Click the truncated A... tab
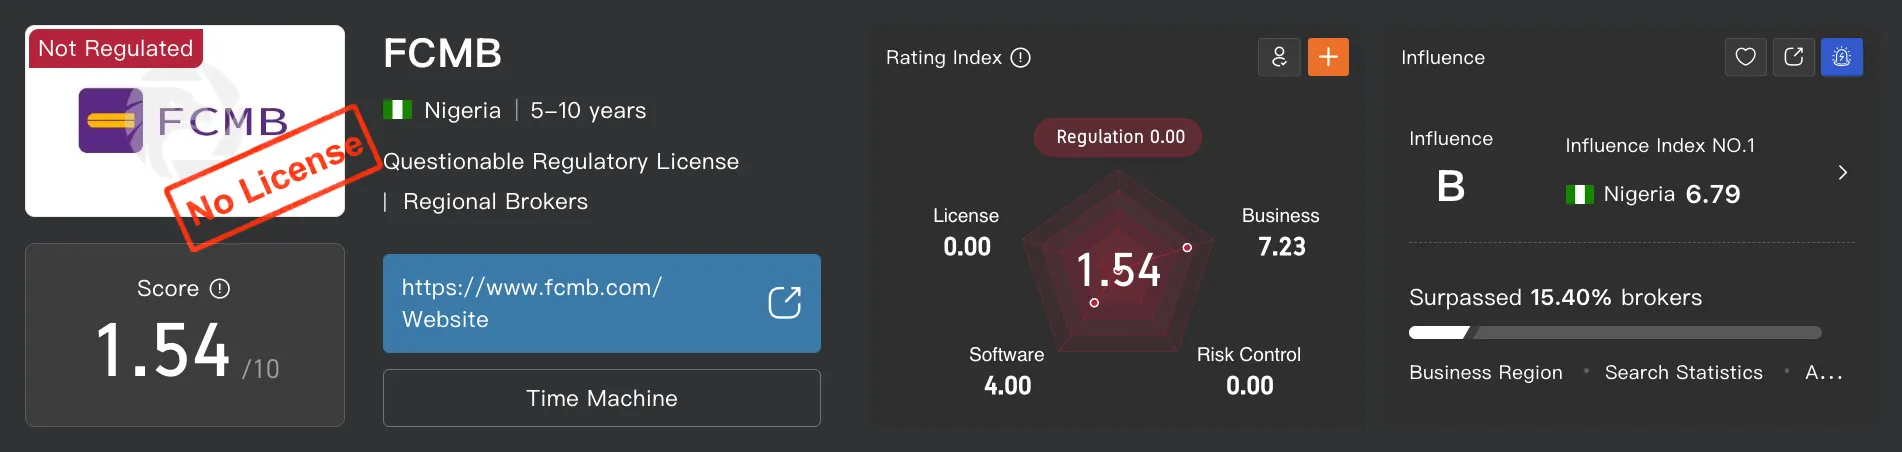The height and width of the screenshot is (452, 1902). point(1824,372)
